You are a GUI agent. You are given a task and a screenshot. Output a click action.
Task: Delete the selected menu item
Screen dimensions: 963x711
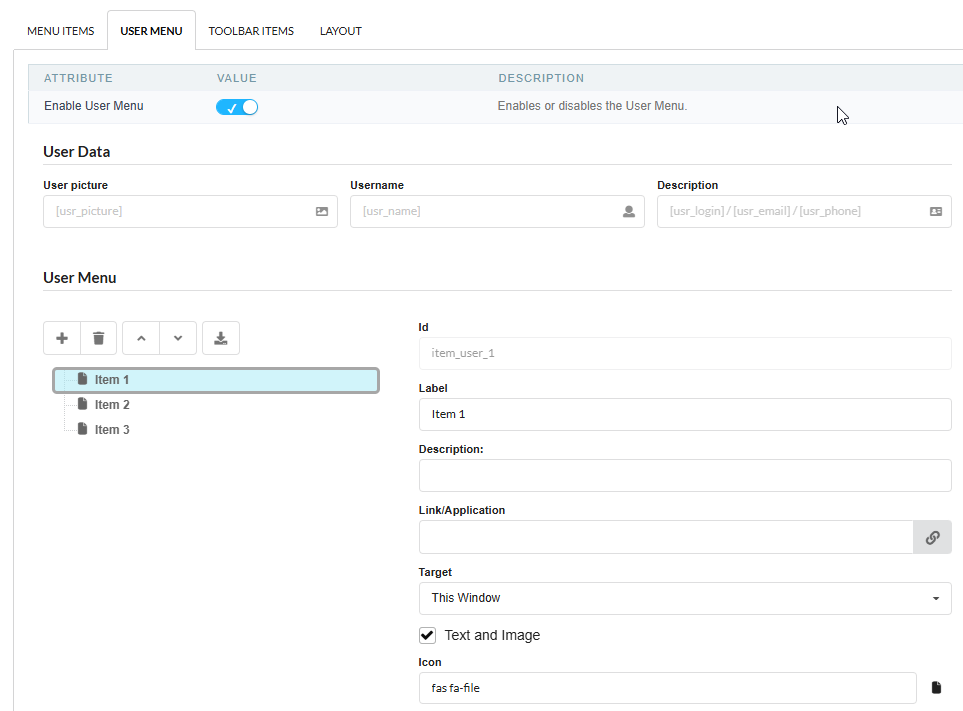tap(98, 338)
